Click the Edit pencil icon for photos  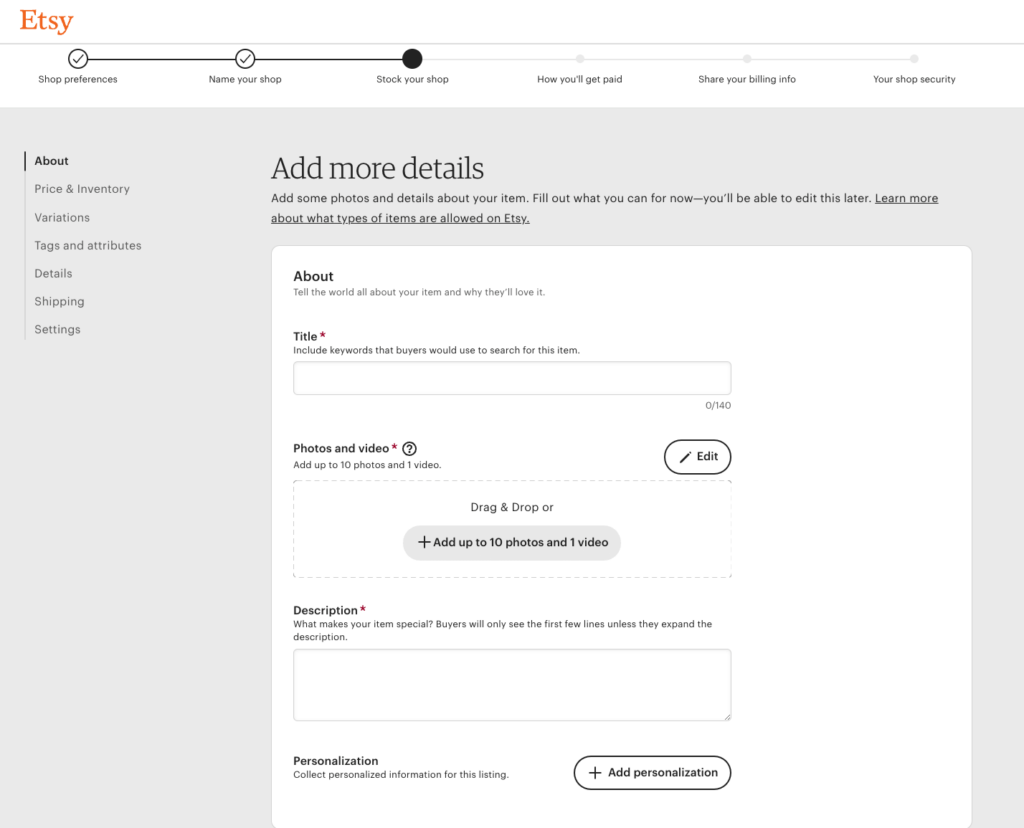[x=684, y=456]
